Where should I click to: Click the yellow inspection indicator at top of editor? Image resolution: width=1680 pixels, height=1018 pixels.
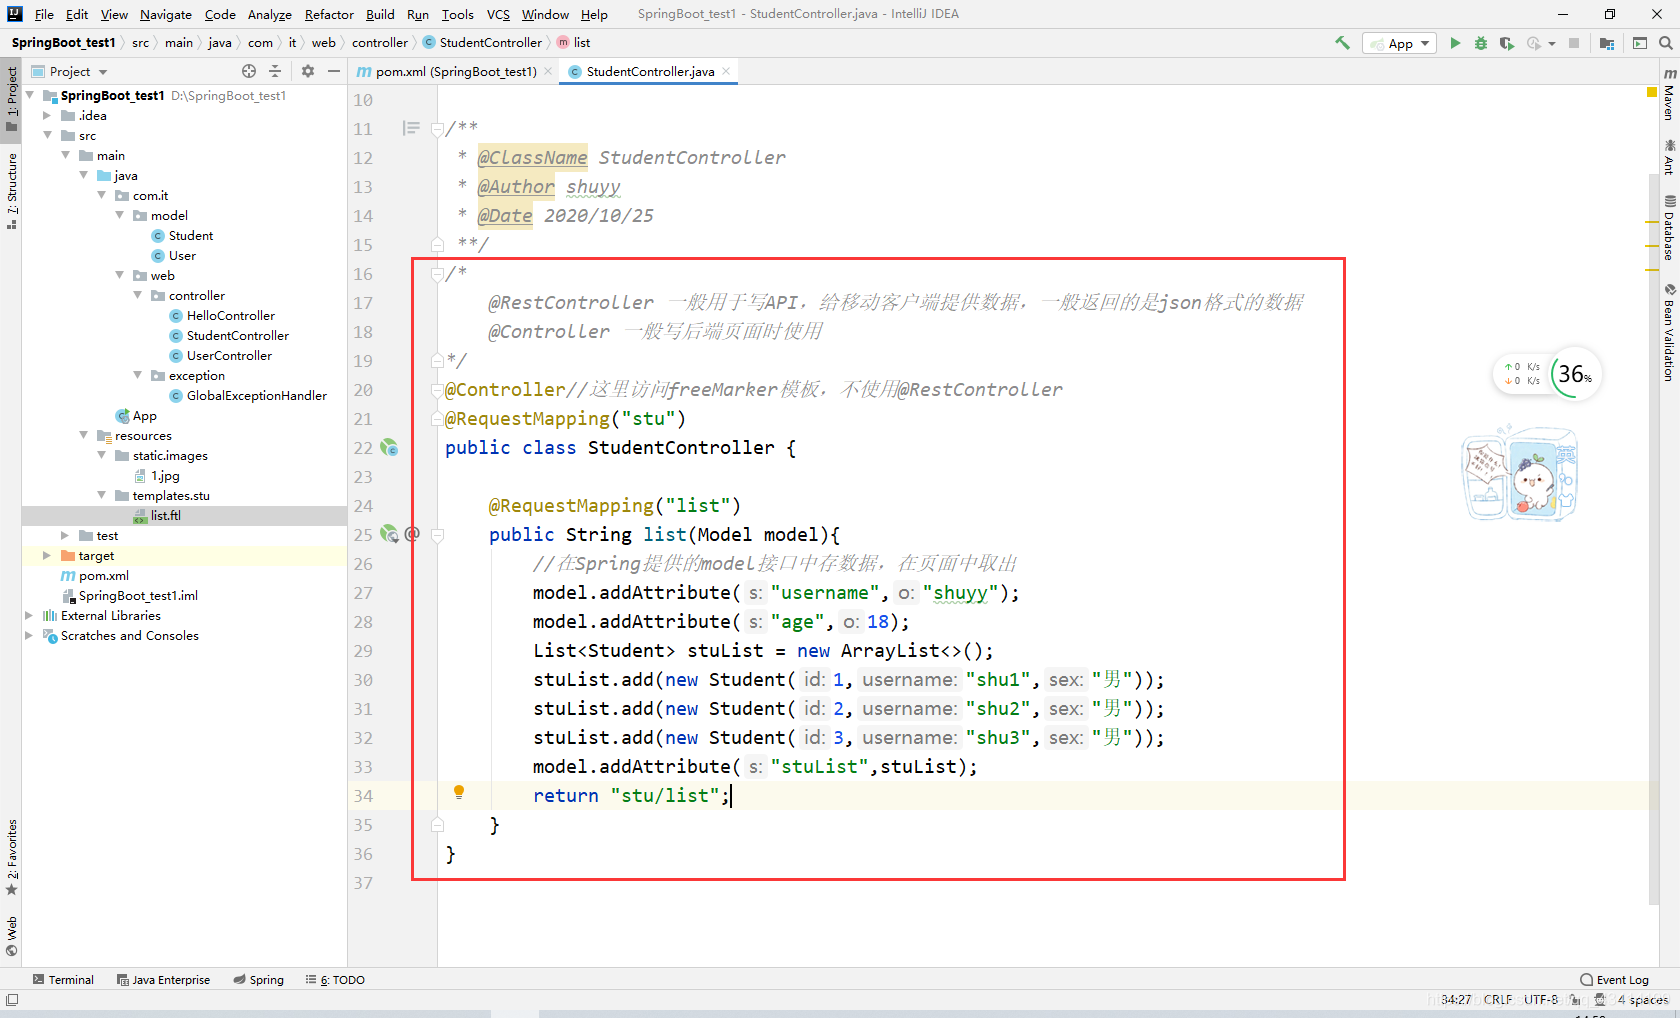[x=1652, y=92]
